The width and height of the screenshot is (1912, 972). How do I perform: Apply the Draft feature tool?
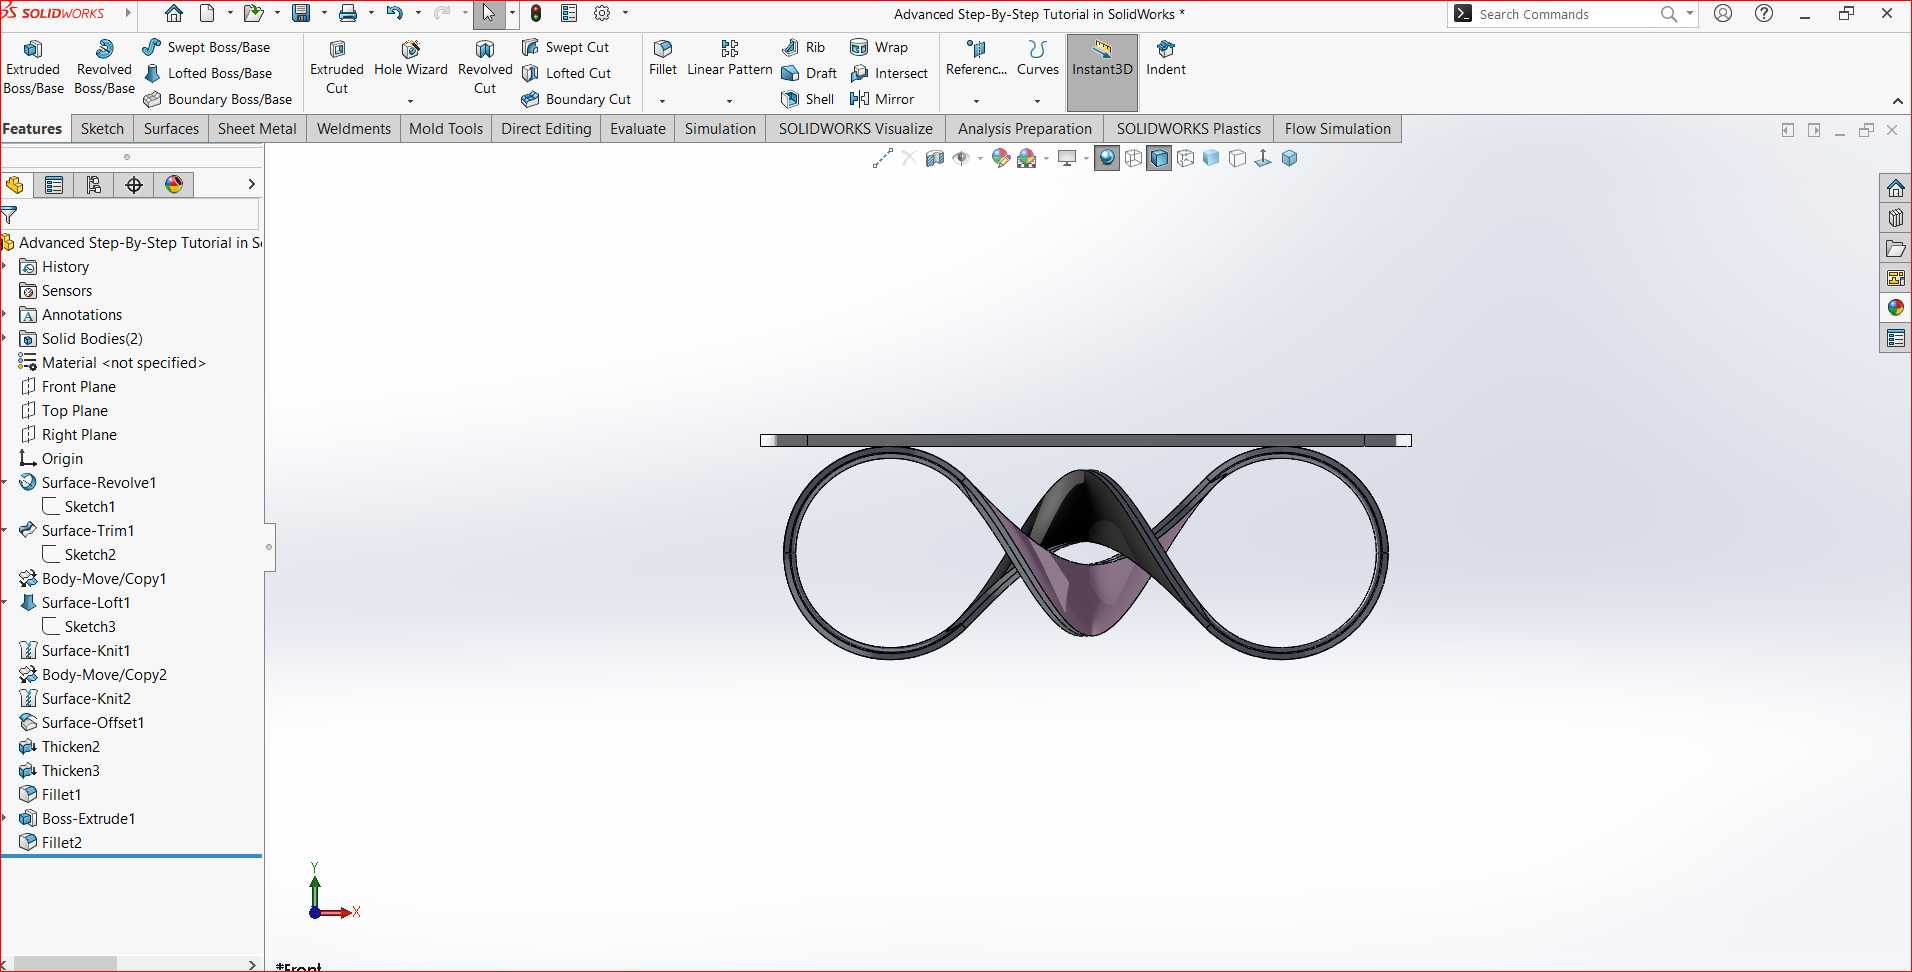[809, 73]
